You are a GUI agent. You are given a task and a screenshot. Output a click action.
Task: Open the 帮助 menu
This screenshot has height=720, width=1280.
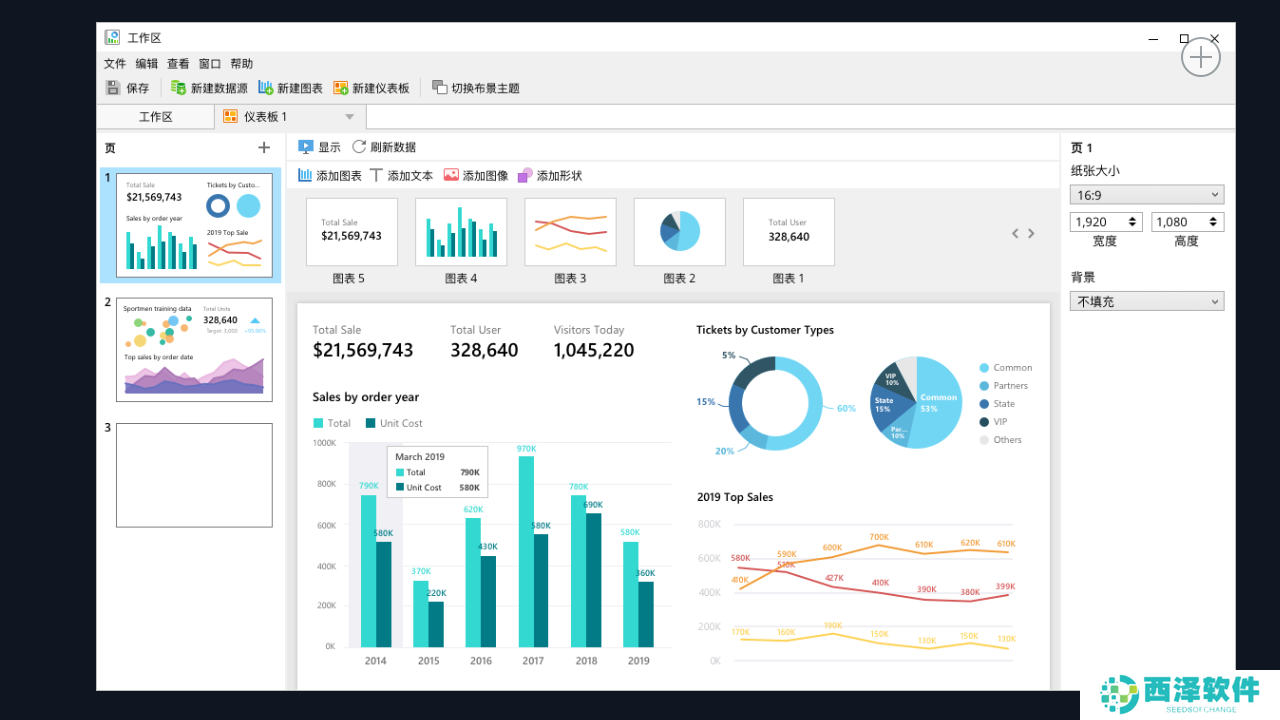(x=241, y=63)
